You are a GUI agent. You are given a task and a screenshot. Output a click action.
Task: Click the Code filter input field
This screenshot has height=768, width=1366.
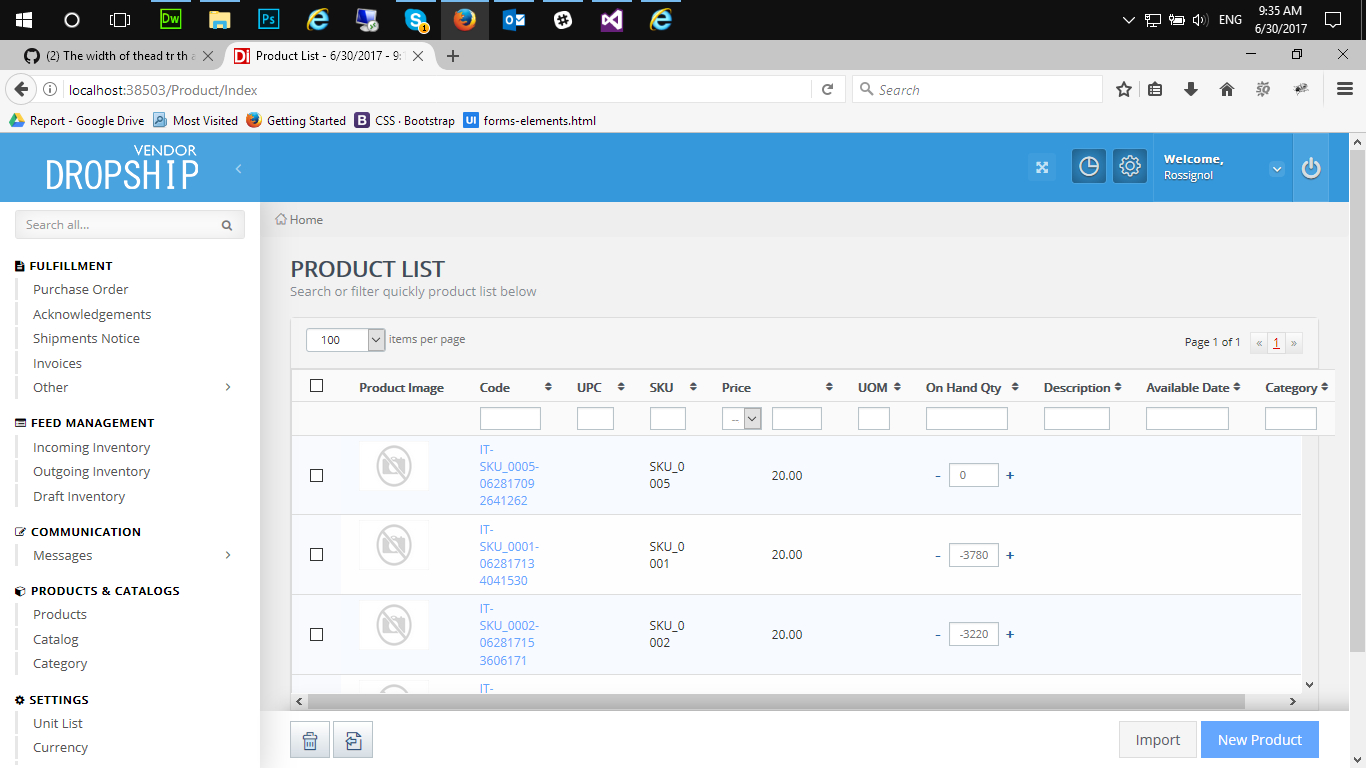(x=510, y=419)
